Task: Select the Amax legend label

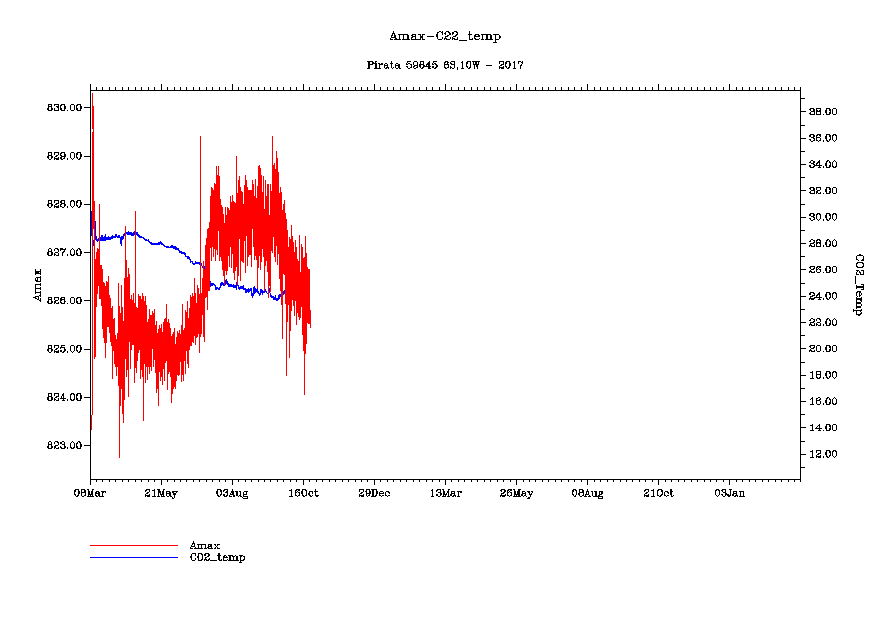Action: 205,546
